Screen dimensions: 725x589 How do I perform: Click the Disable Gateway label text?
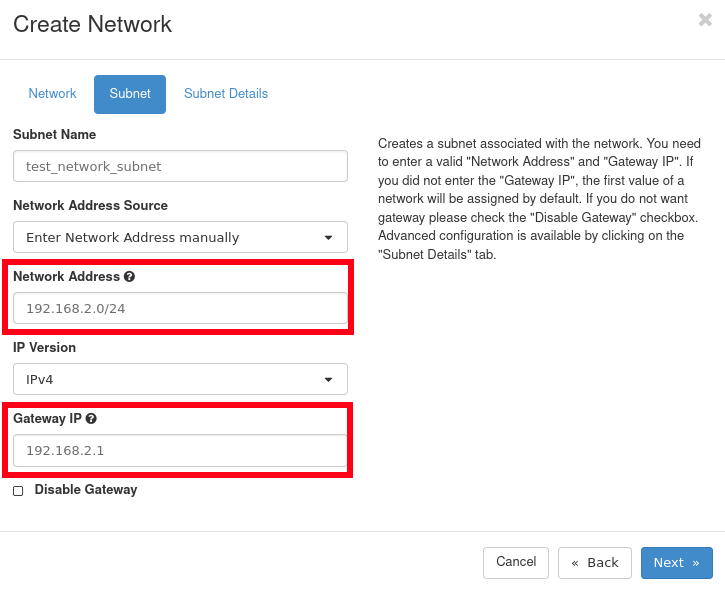tap(86, 490)
